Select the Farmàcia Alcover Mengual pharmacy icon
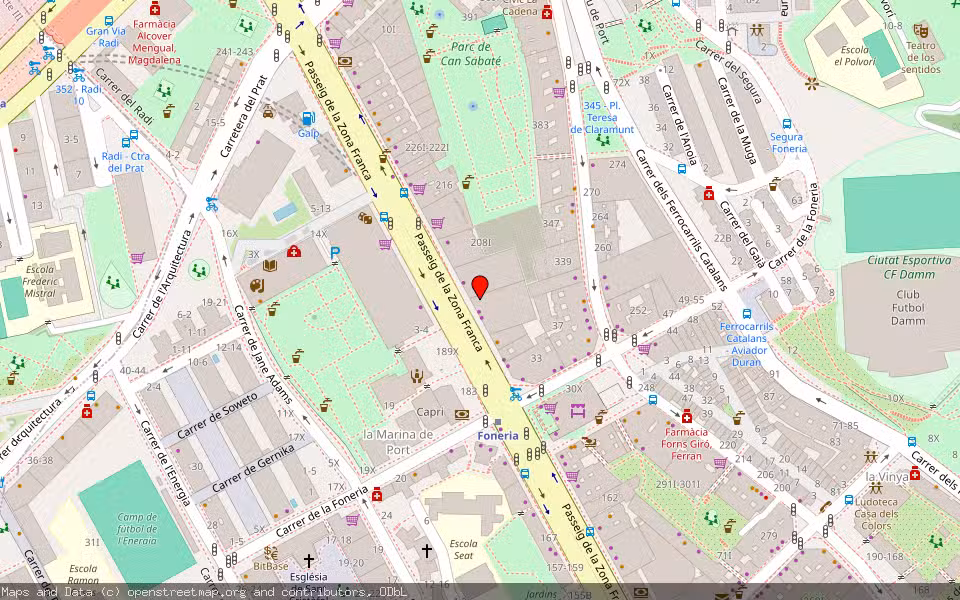 [155, 9]
